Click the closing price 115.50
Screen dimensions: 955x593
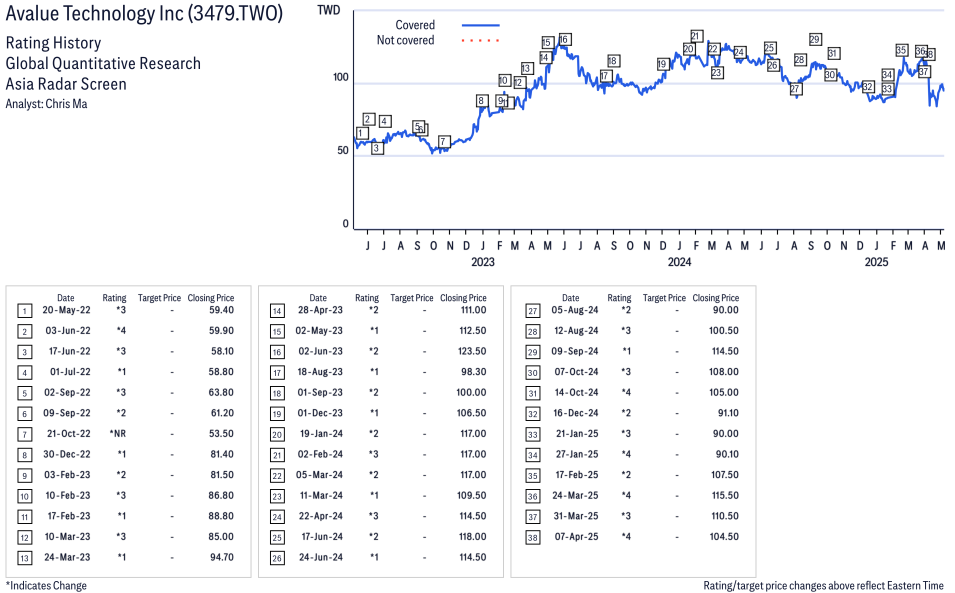point(725,496)
